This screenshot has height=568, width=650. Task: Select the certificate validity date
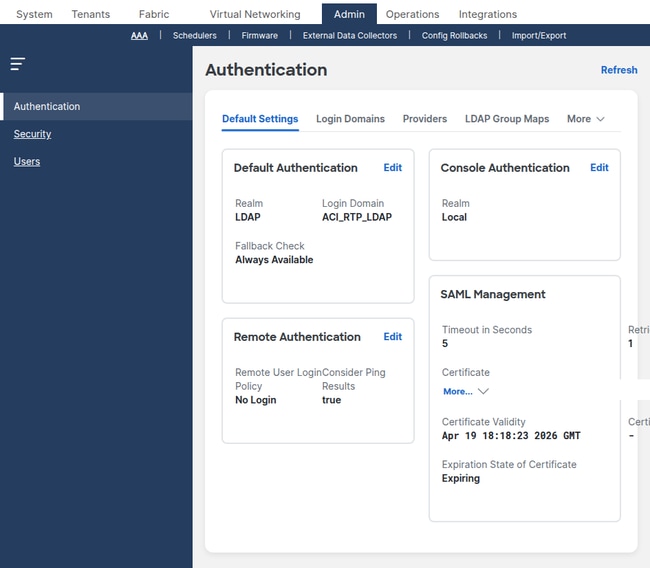coord(511,436)
